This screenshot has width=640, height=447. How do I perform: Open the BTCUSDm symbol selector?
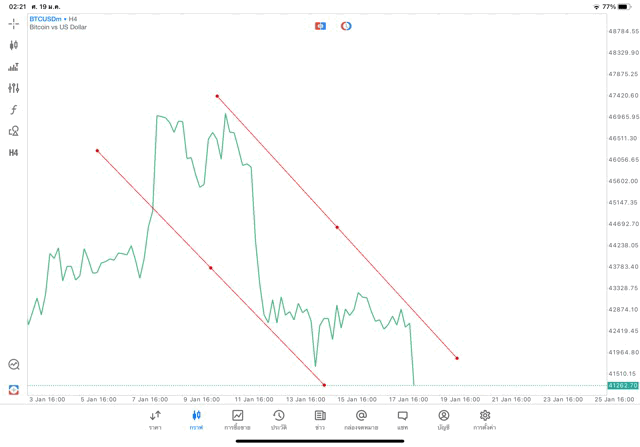pyautogui.click(x=48, y=18)
